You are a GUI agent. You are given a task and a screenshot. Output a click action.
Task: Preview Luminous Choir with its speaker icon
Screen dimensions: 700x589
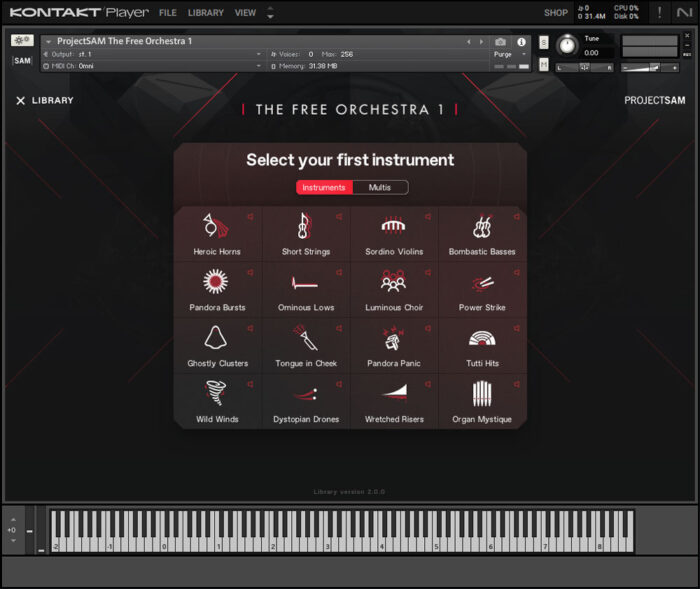(x=428, y=272)
